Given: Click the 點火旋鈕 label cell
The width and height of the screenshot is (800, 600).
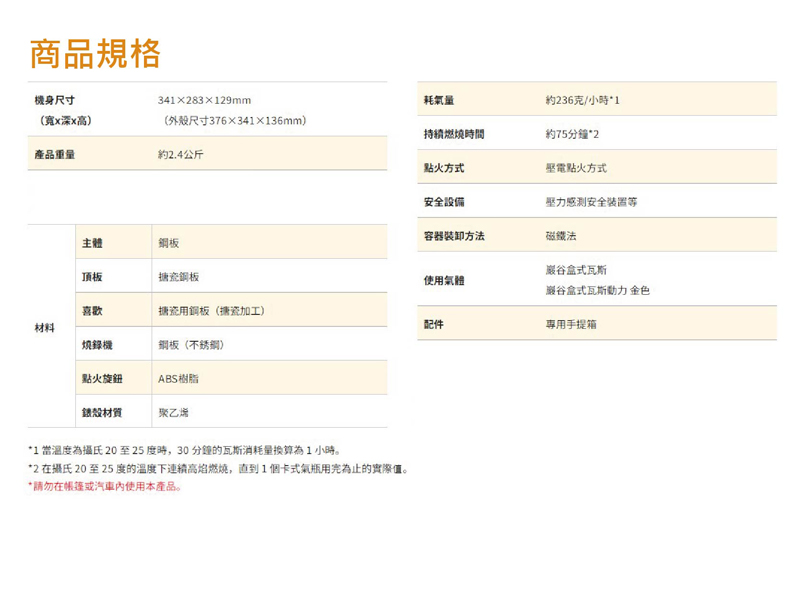Looking at the screenshot, I should (102, 379).
